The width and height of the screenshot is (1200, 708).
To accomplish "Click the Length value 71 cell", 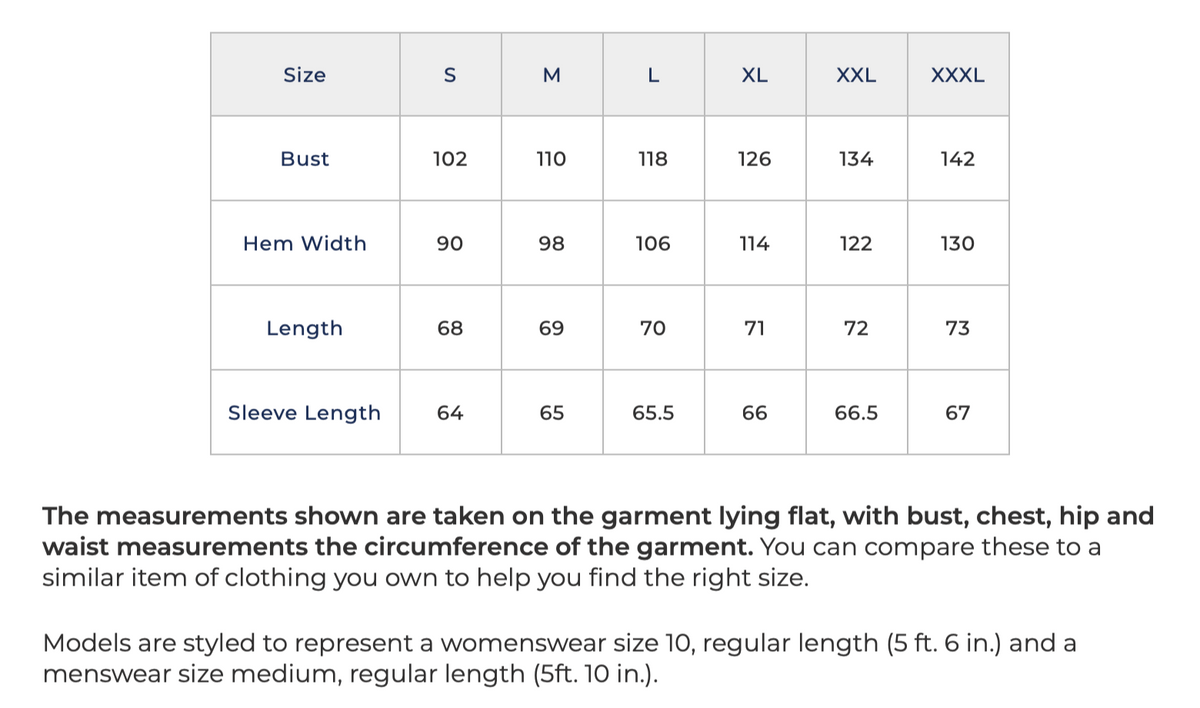I will pyautogui.click(x=755, y=328).
